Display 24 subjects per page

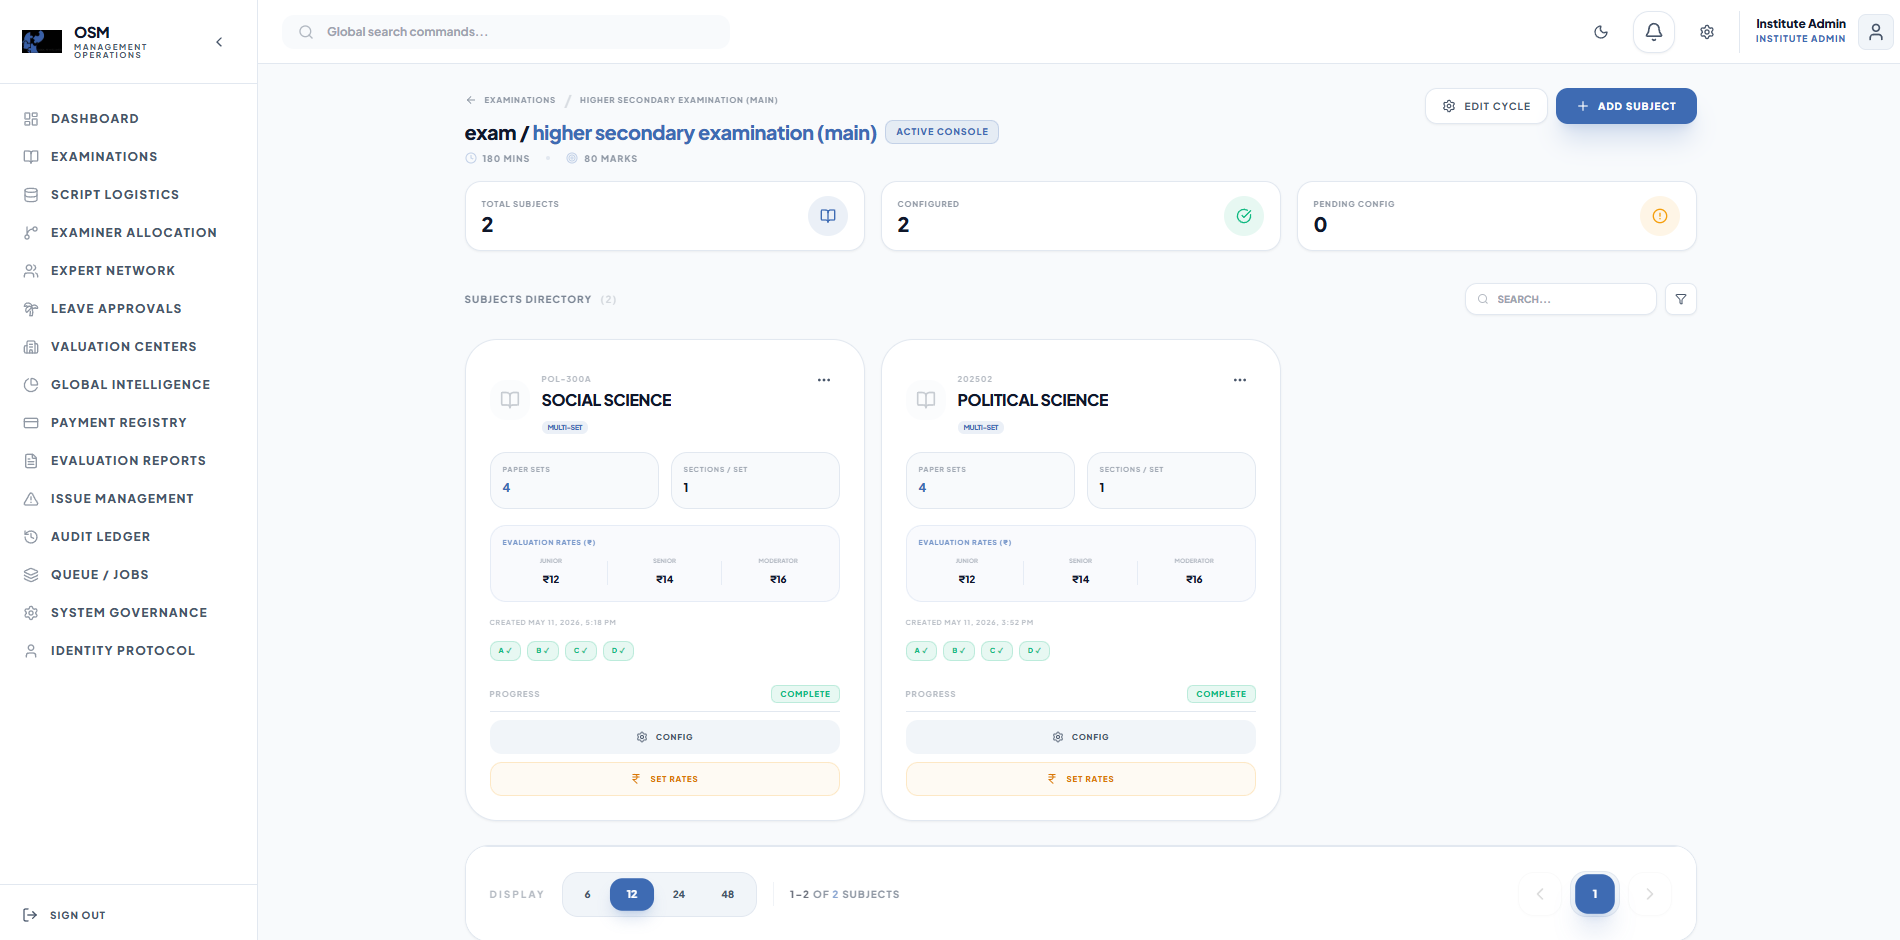coord(679,894)
